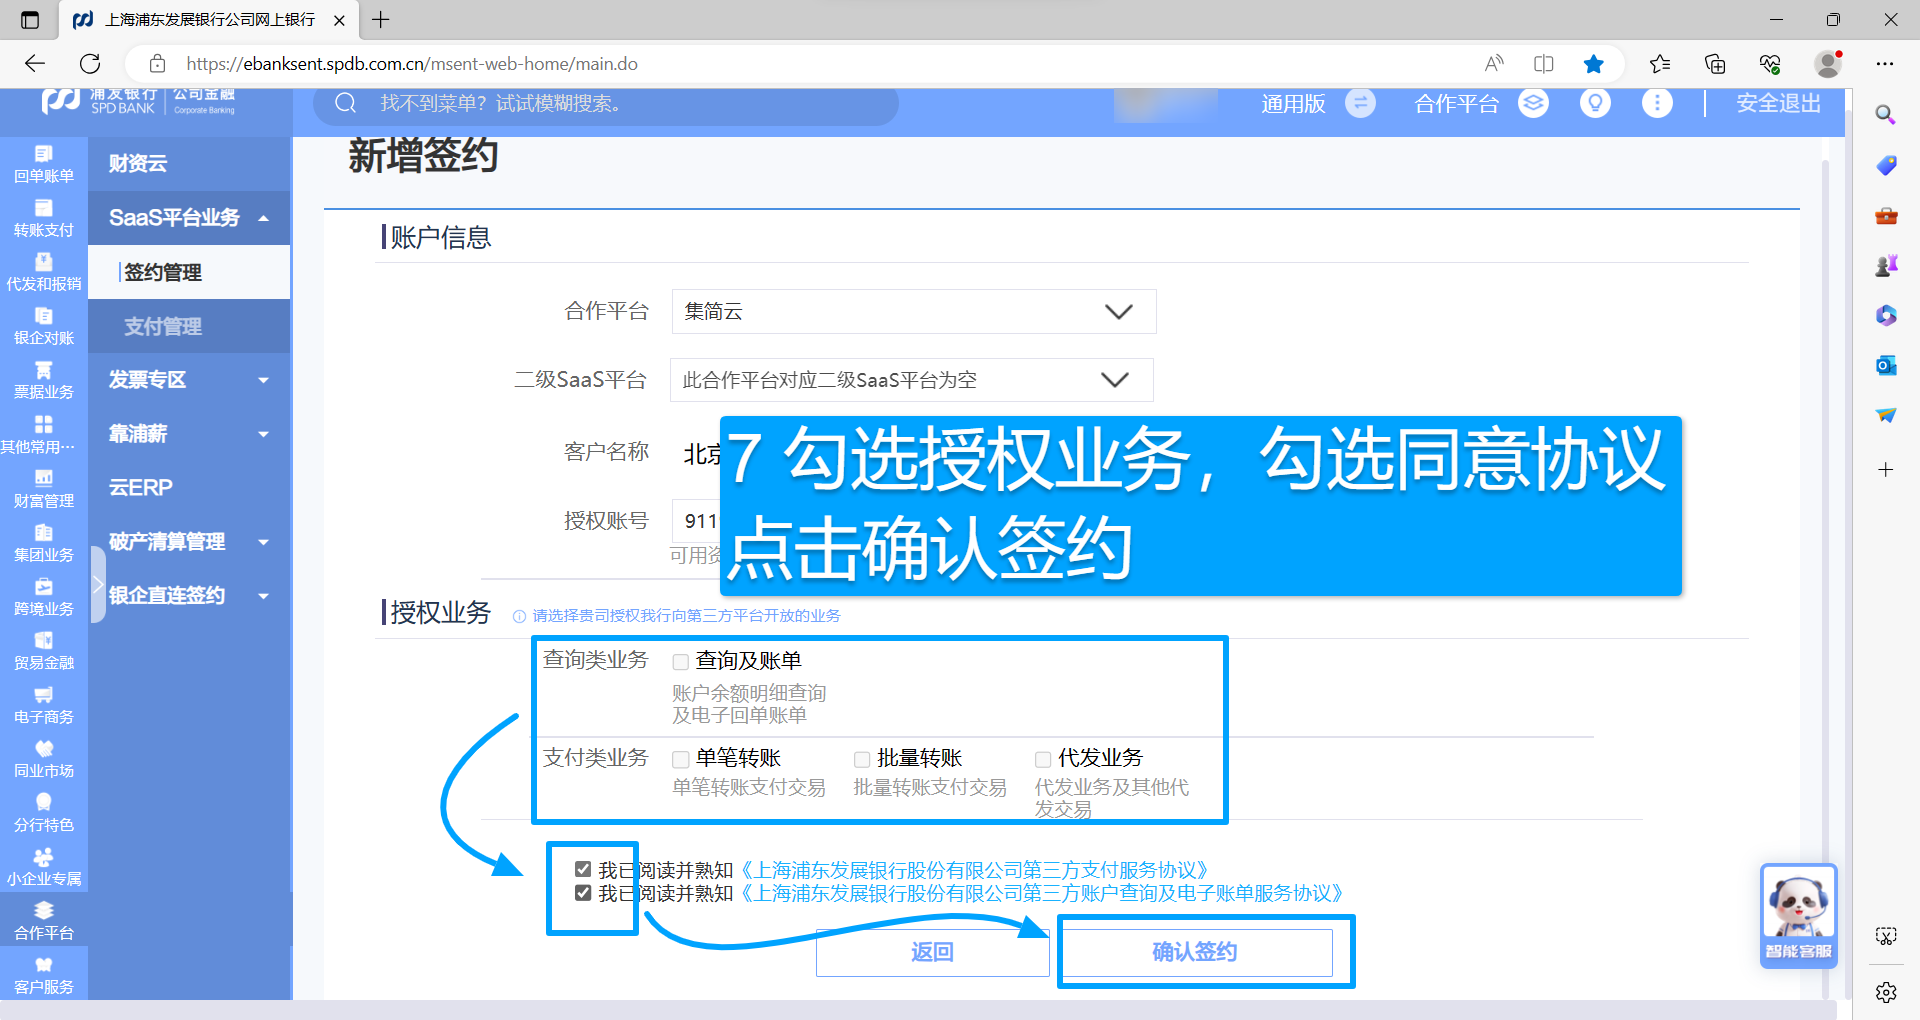
Task: Click the 找不到菜单 fuzzy search field
Action: pos(606,103)
